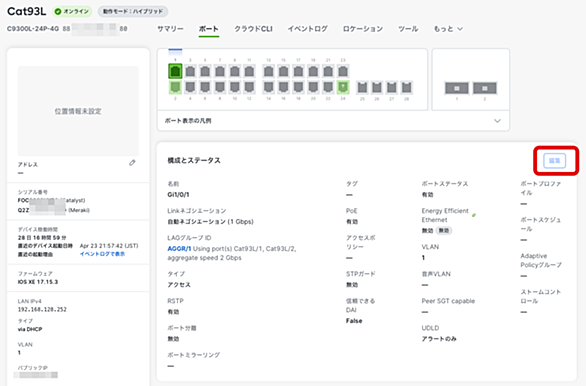Click the 位置情報未設定 map placeholder
Screen dimensions: 586x386
(x=78, y=111)
